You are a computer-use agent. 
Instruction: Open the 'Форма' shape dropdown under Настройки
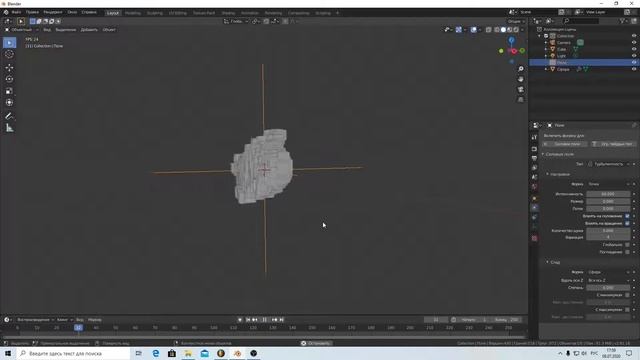(609, 184)
